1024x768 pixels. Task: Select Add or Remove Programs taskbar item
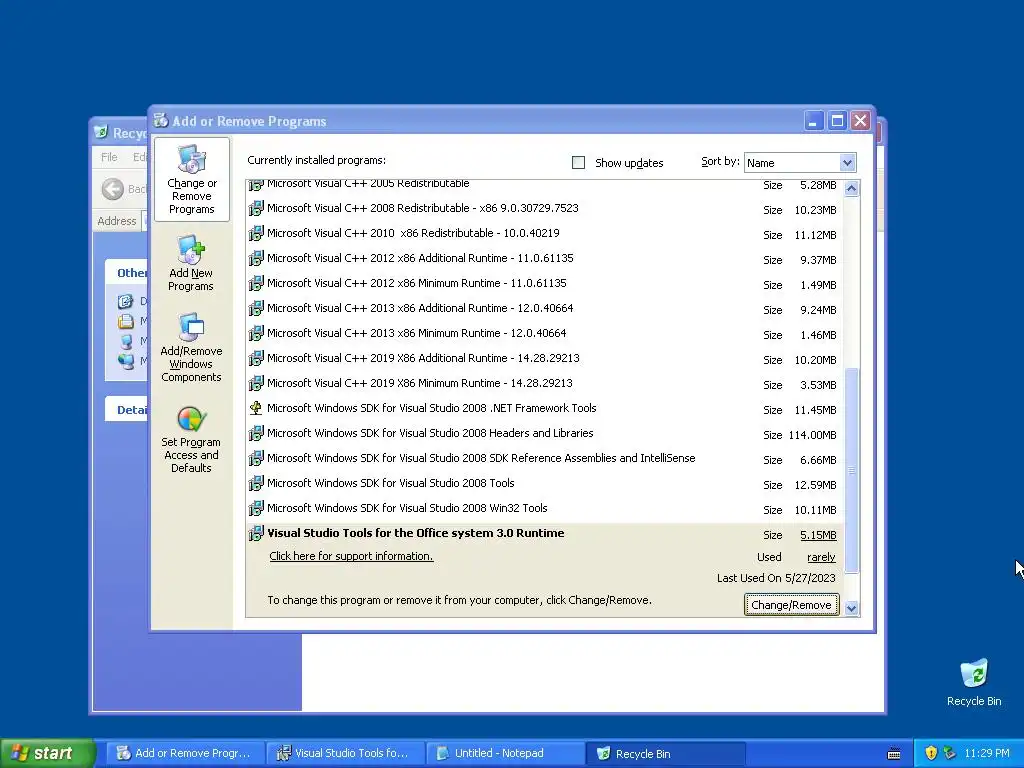[x=185, y=753]
